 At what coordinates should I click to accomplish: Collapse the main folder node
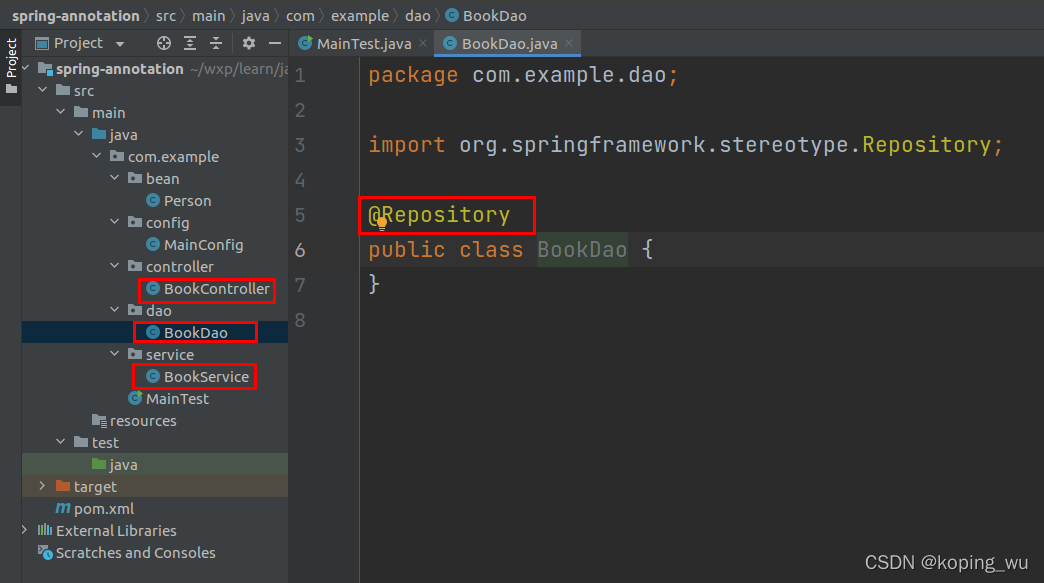click(61, 112)
